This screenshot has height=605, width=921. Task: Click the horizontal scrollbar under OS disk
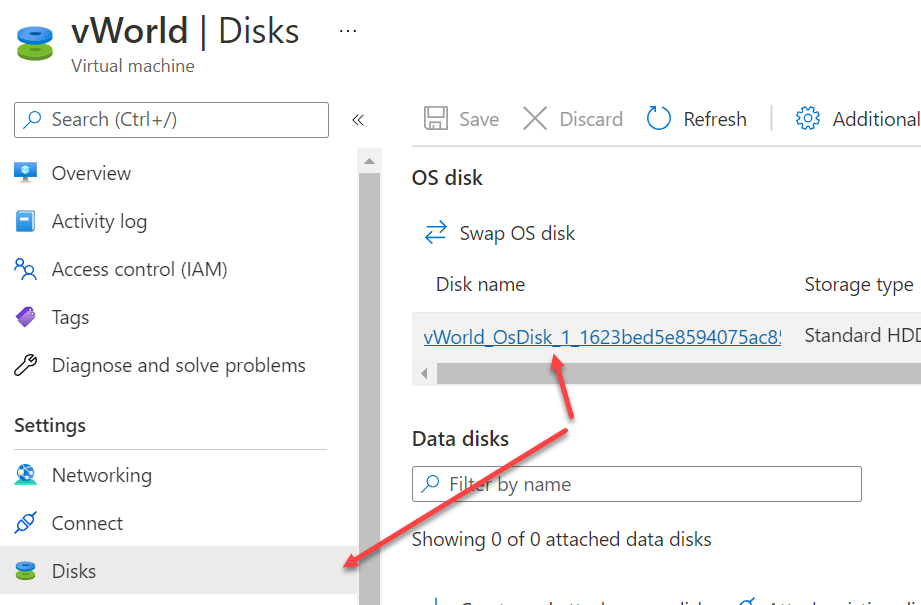670,373
